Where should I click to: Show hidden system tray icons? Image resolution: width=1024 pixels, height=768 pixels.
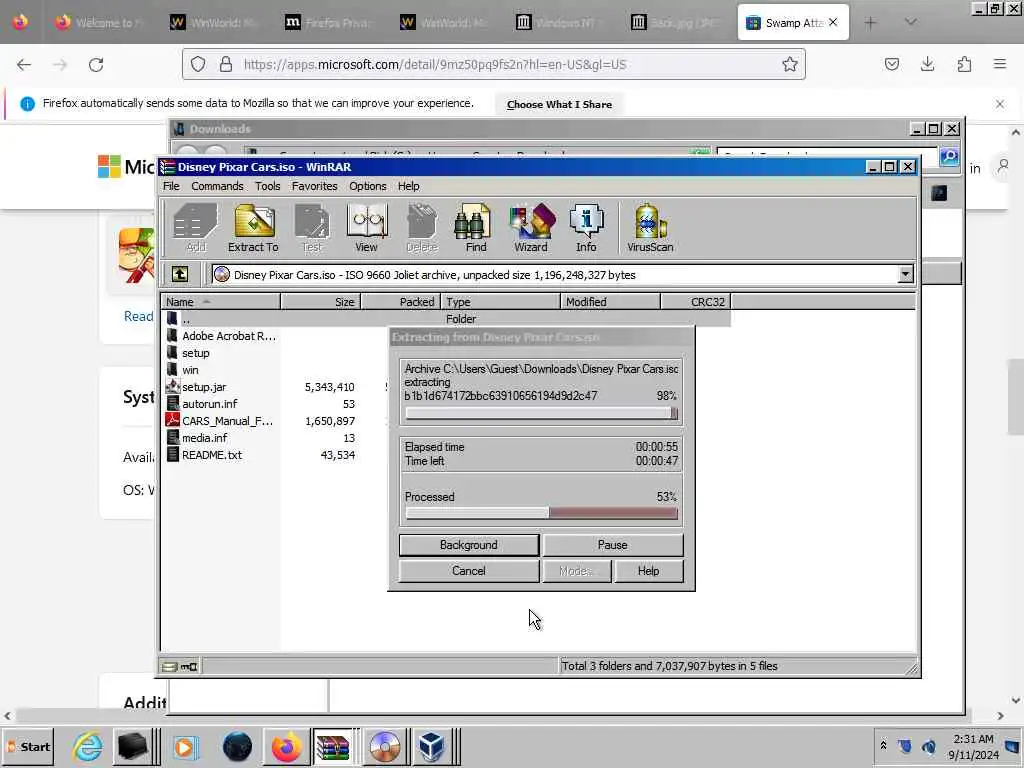[x=883, y=746]
